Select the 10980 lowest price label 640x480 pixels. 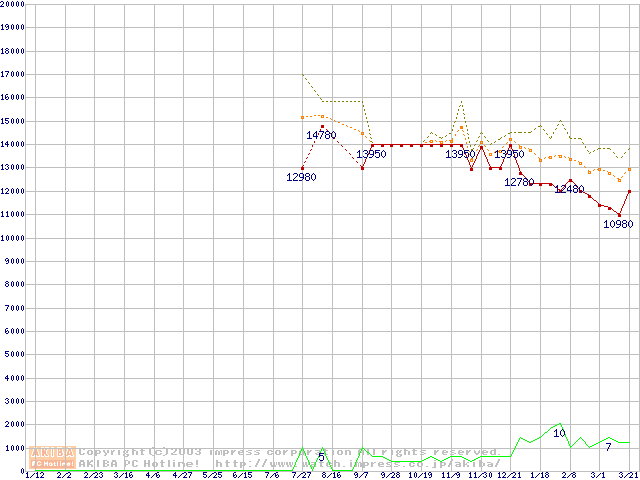[618, 224]
